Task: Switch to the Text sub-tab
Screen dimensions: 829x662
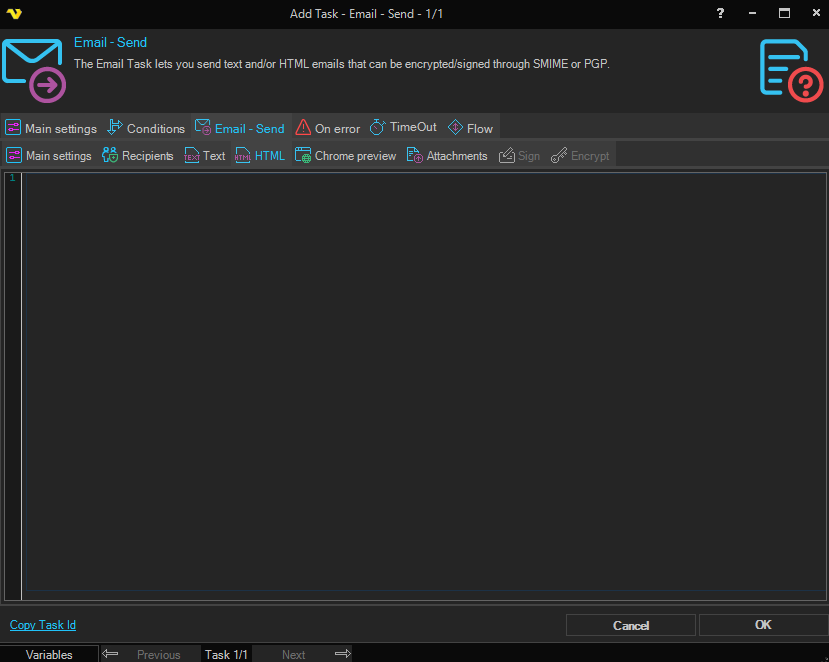Action: (x=205, y=156)
